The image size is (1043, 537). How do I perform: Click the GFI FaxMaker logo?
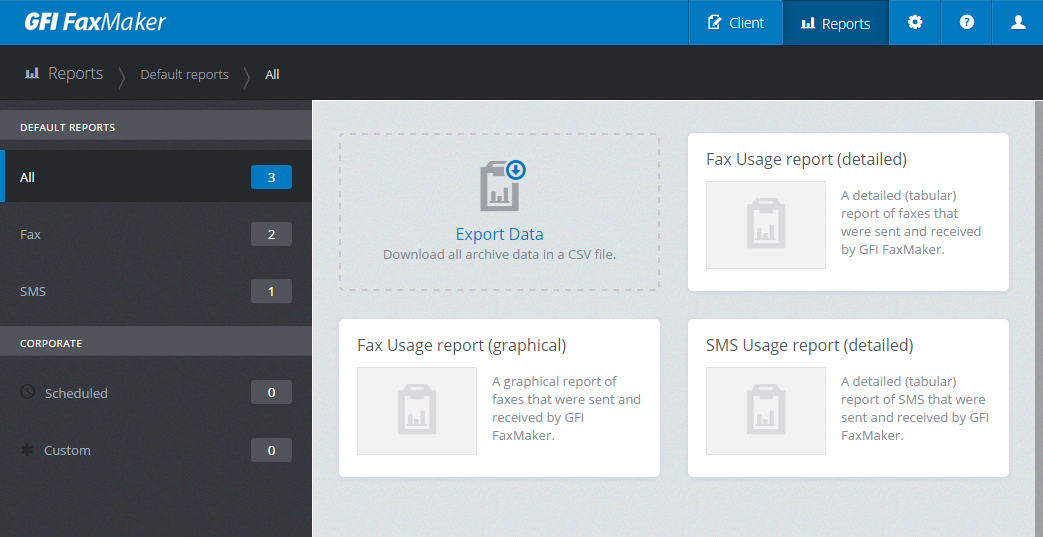pos(95,22)
